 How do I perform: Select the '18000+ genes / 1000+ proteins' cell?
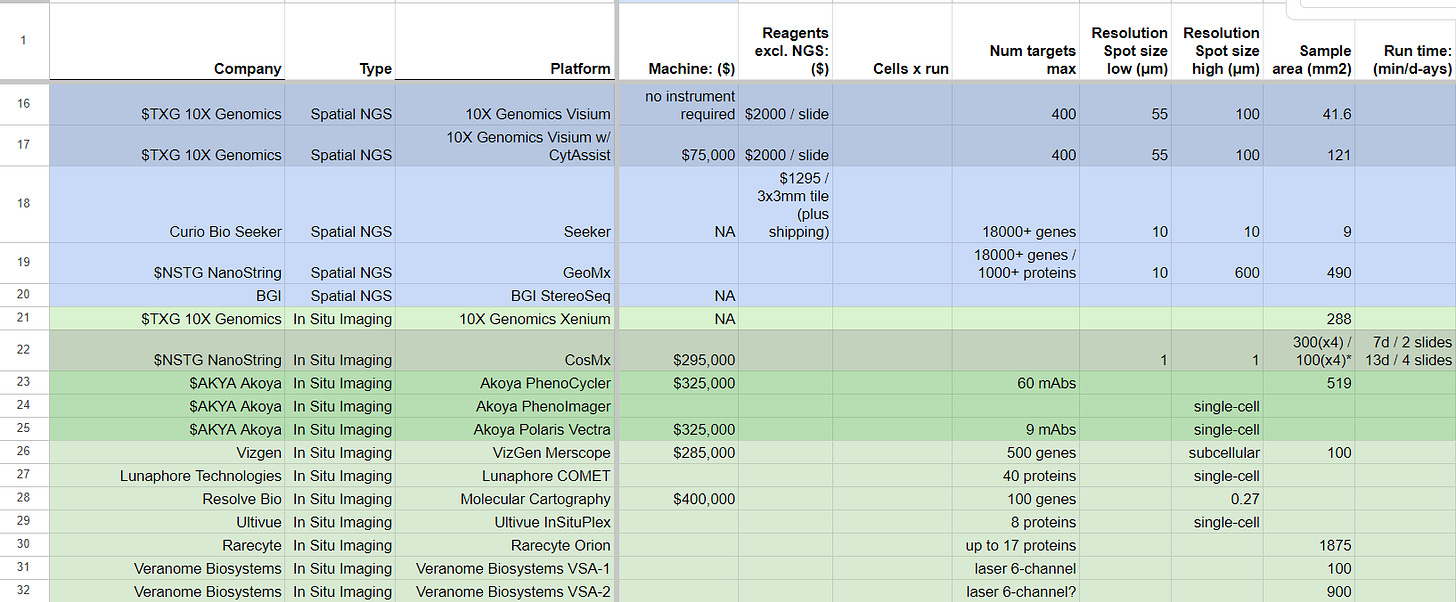(x=1016, y=263)
